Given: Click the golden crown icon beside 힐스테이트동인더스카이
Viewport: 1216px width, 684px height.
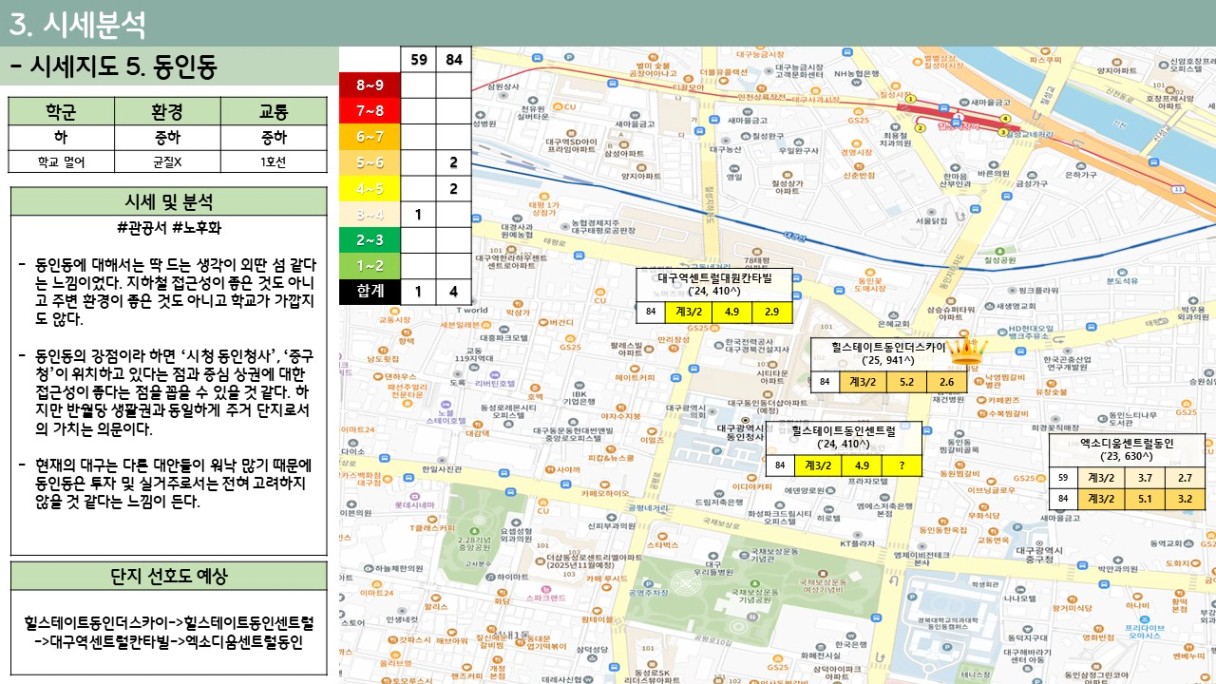Looking at the screenshot, I should (966, 351).
